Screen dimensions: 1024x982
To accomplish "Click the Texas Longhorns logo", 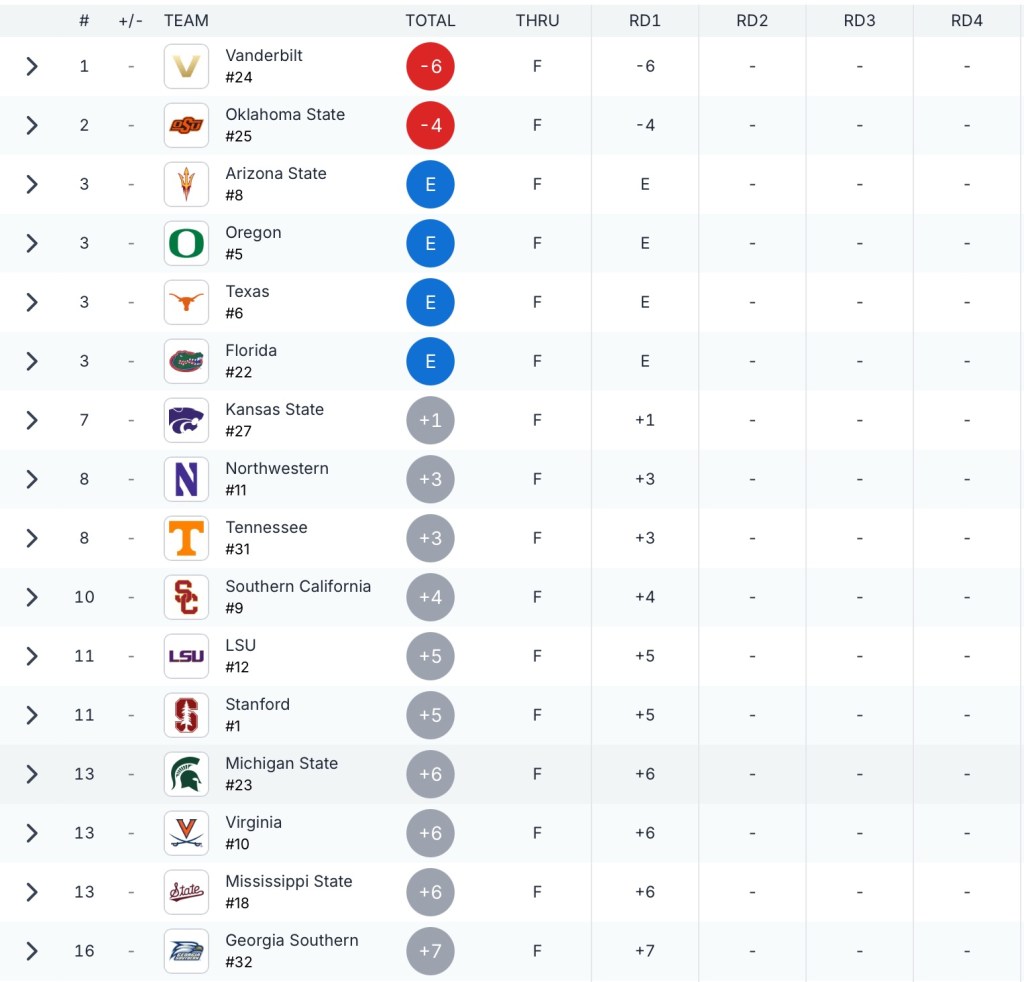I will [186, 302].
